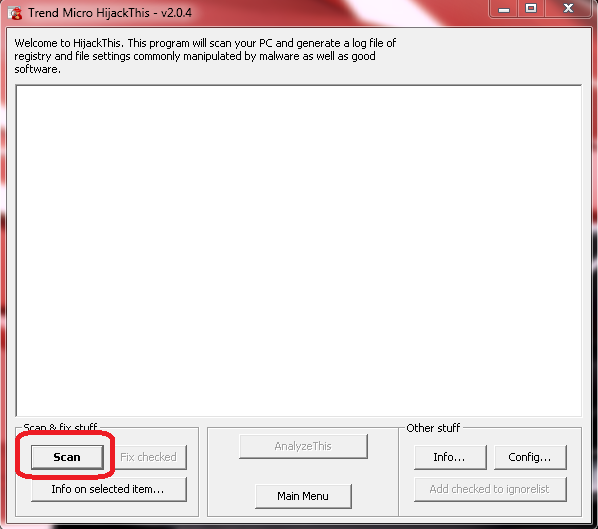The height and width of the screenshot is (529, 598).
Task: Click inside the empty scan results list
Action: coord(299,251)
